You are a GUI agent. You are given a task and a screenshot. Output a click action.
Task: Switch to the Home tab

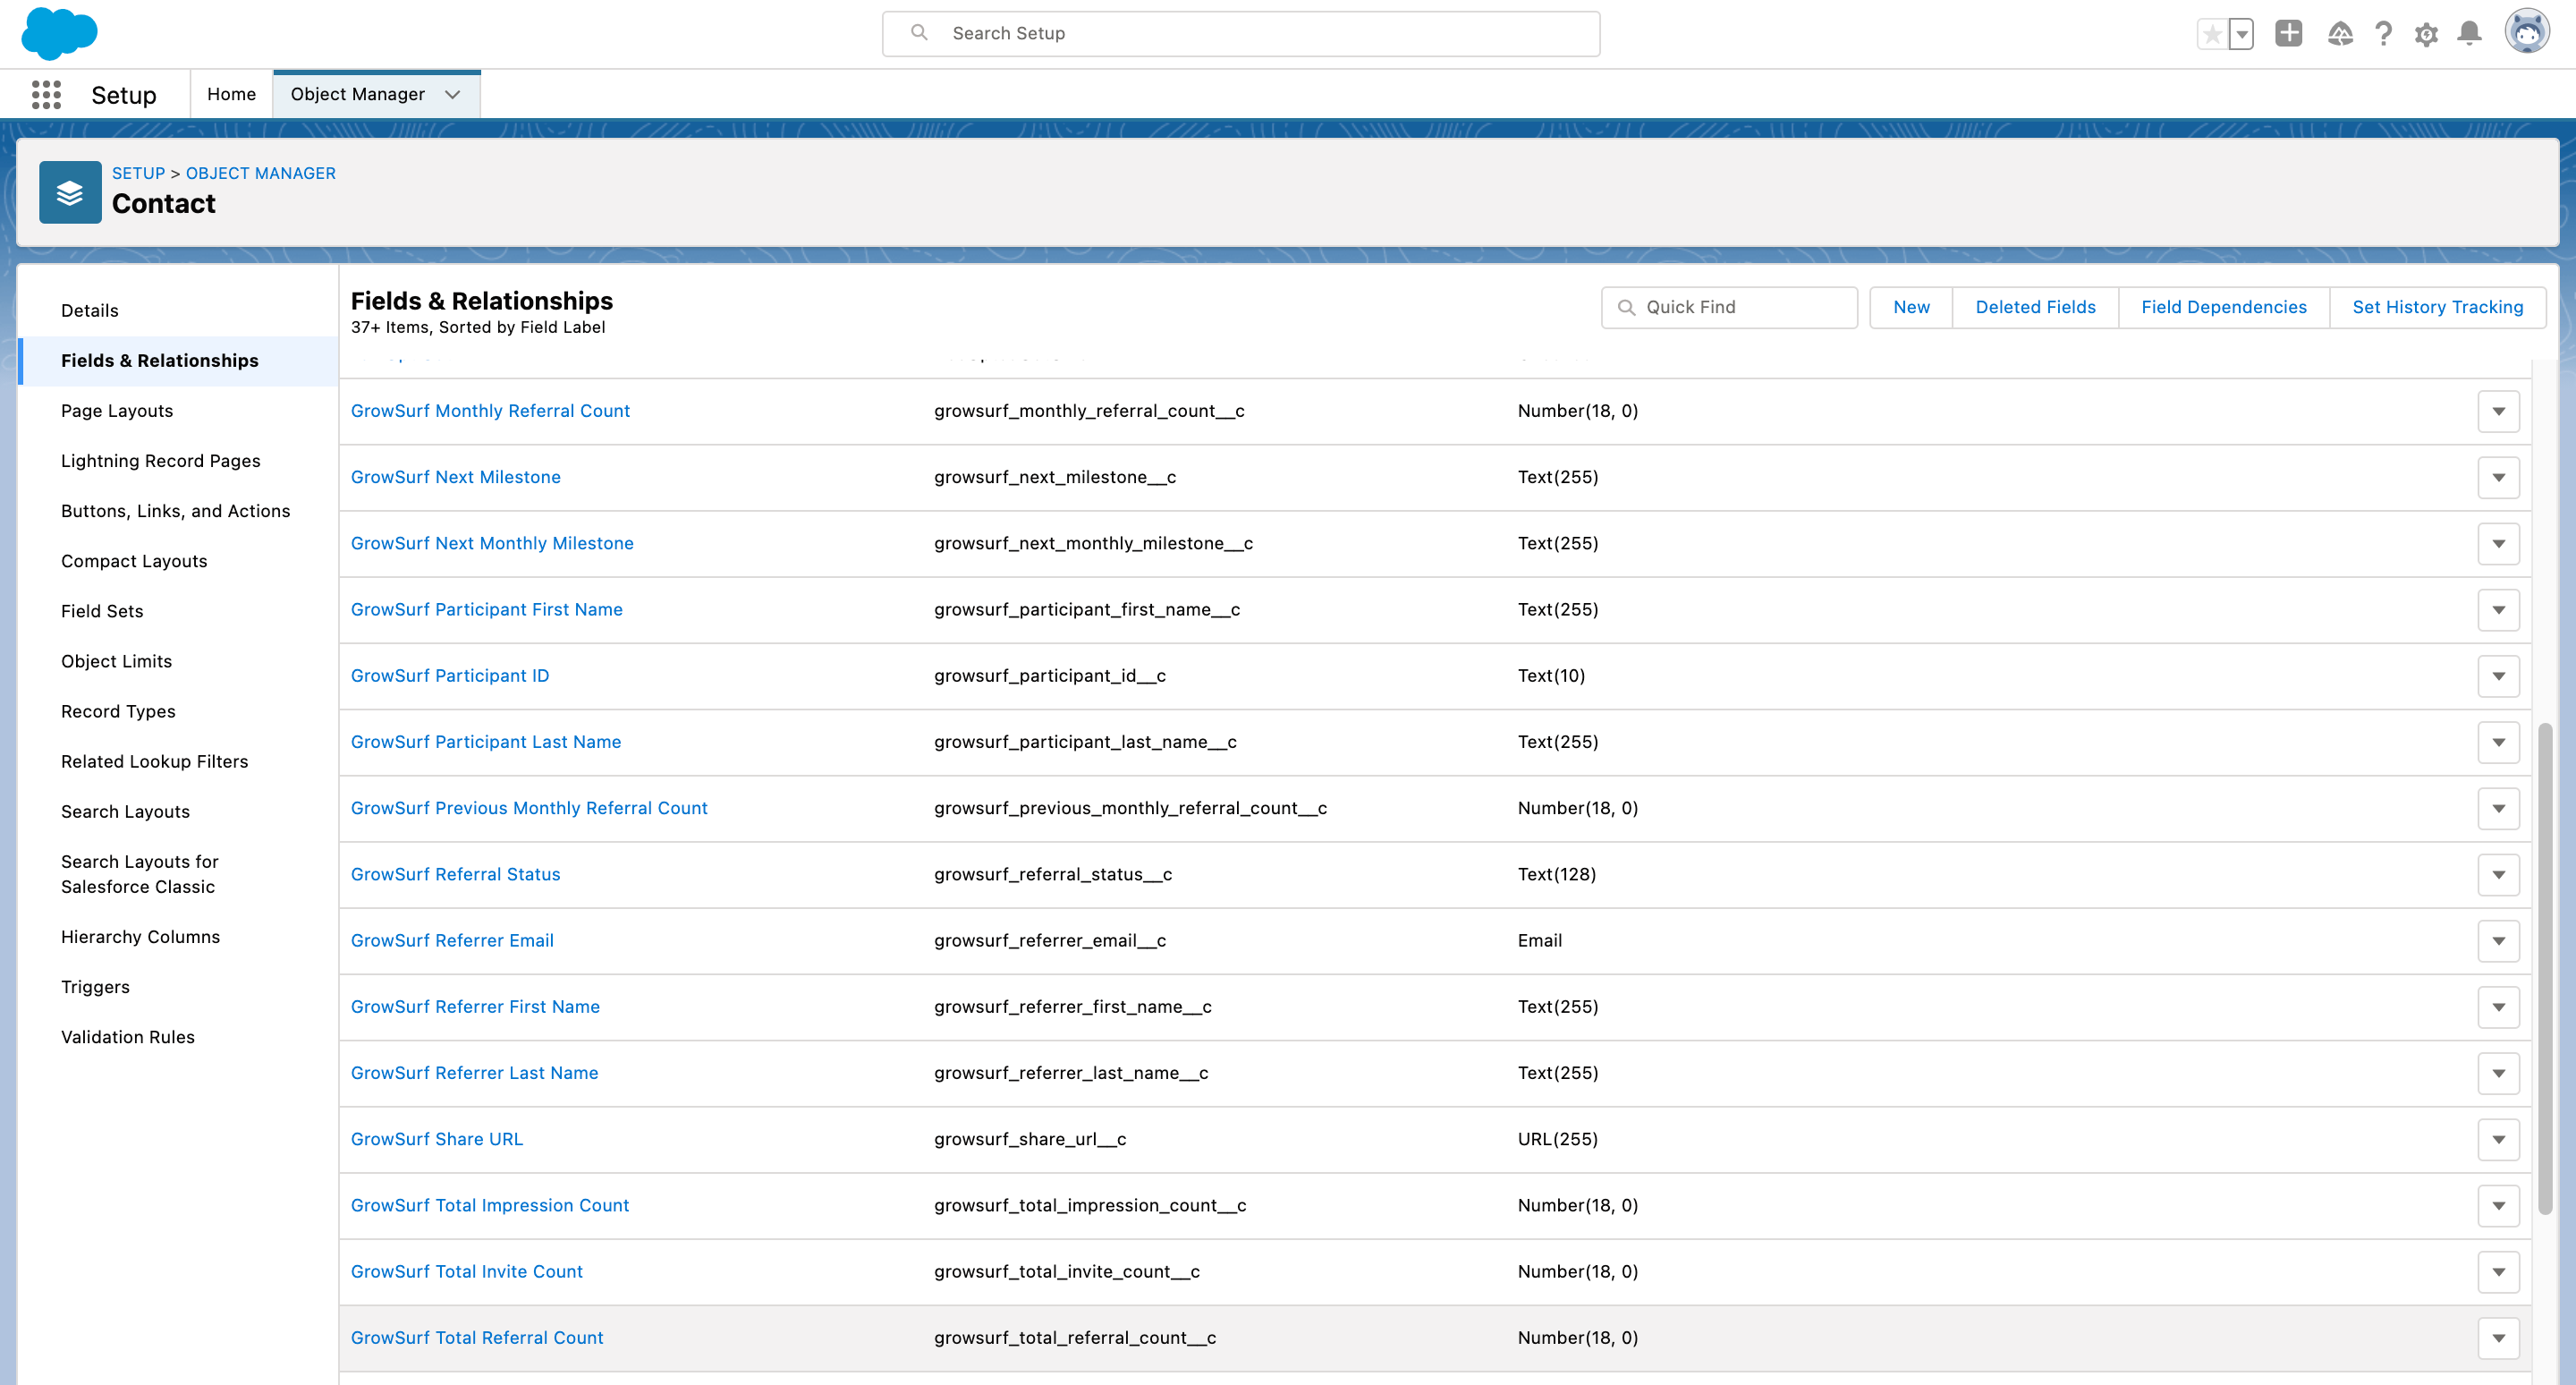coord(231,94)
